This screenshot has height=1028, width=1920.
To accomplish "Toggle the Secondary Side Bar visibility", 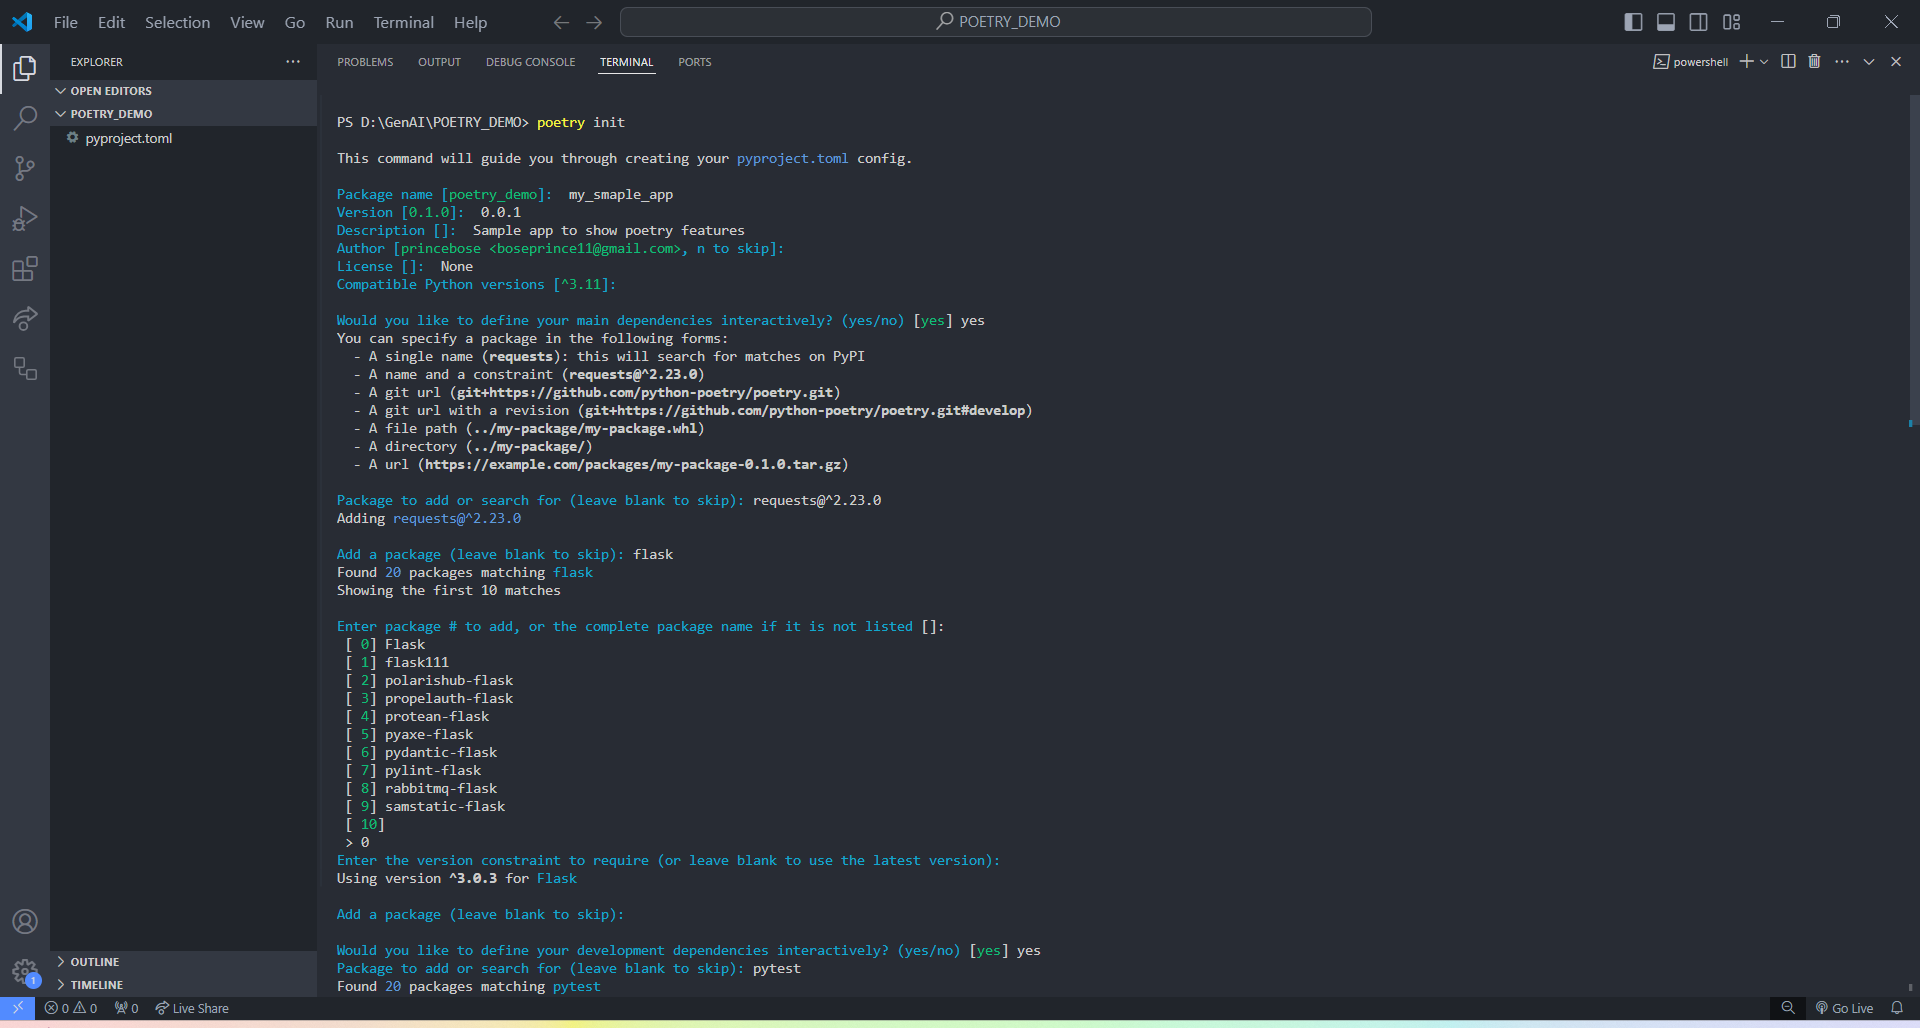I will coord(1699,22).
